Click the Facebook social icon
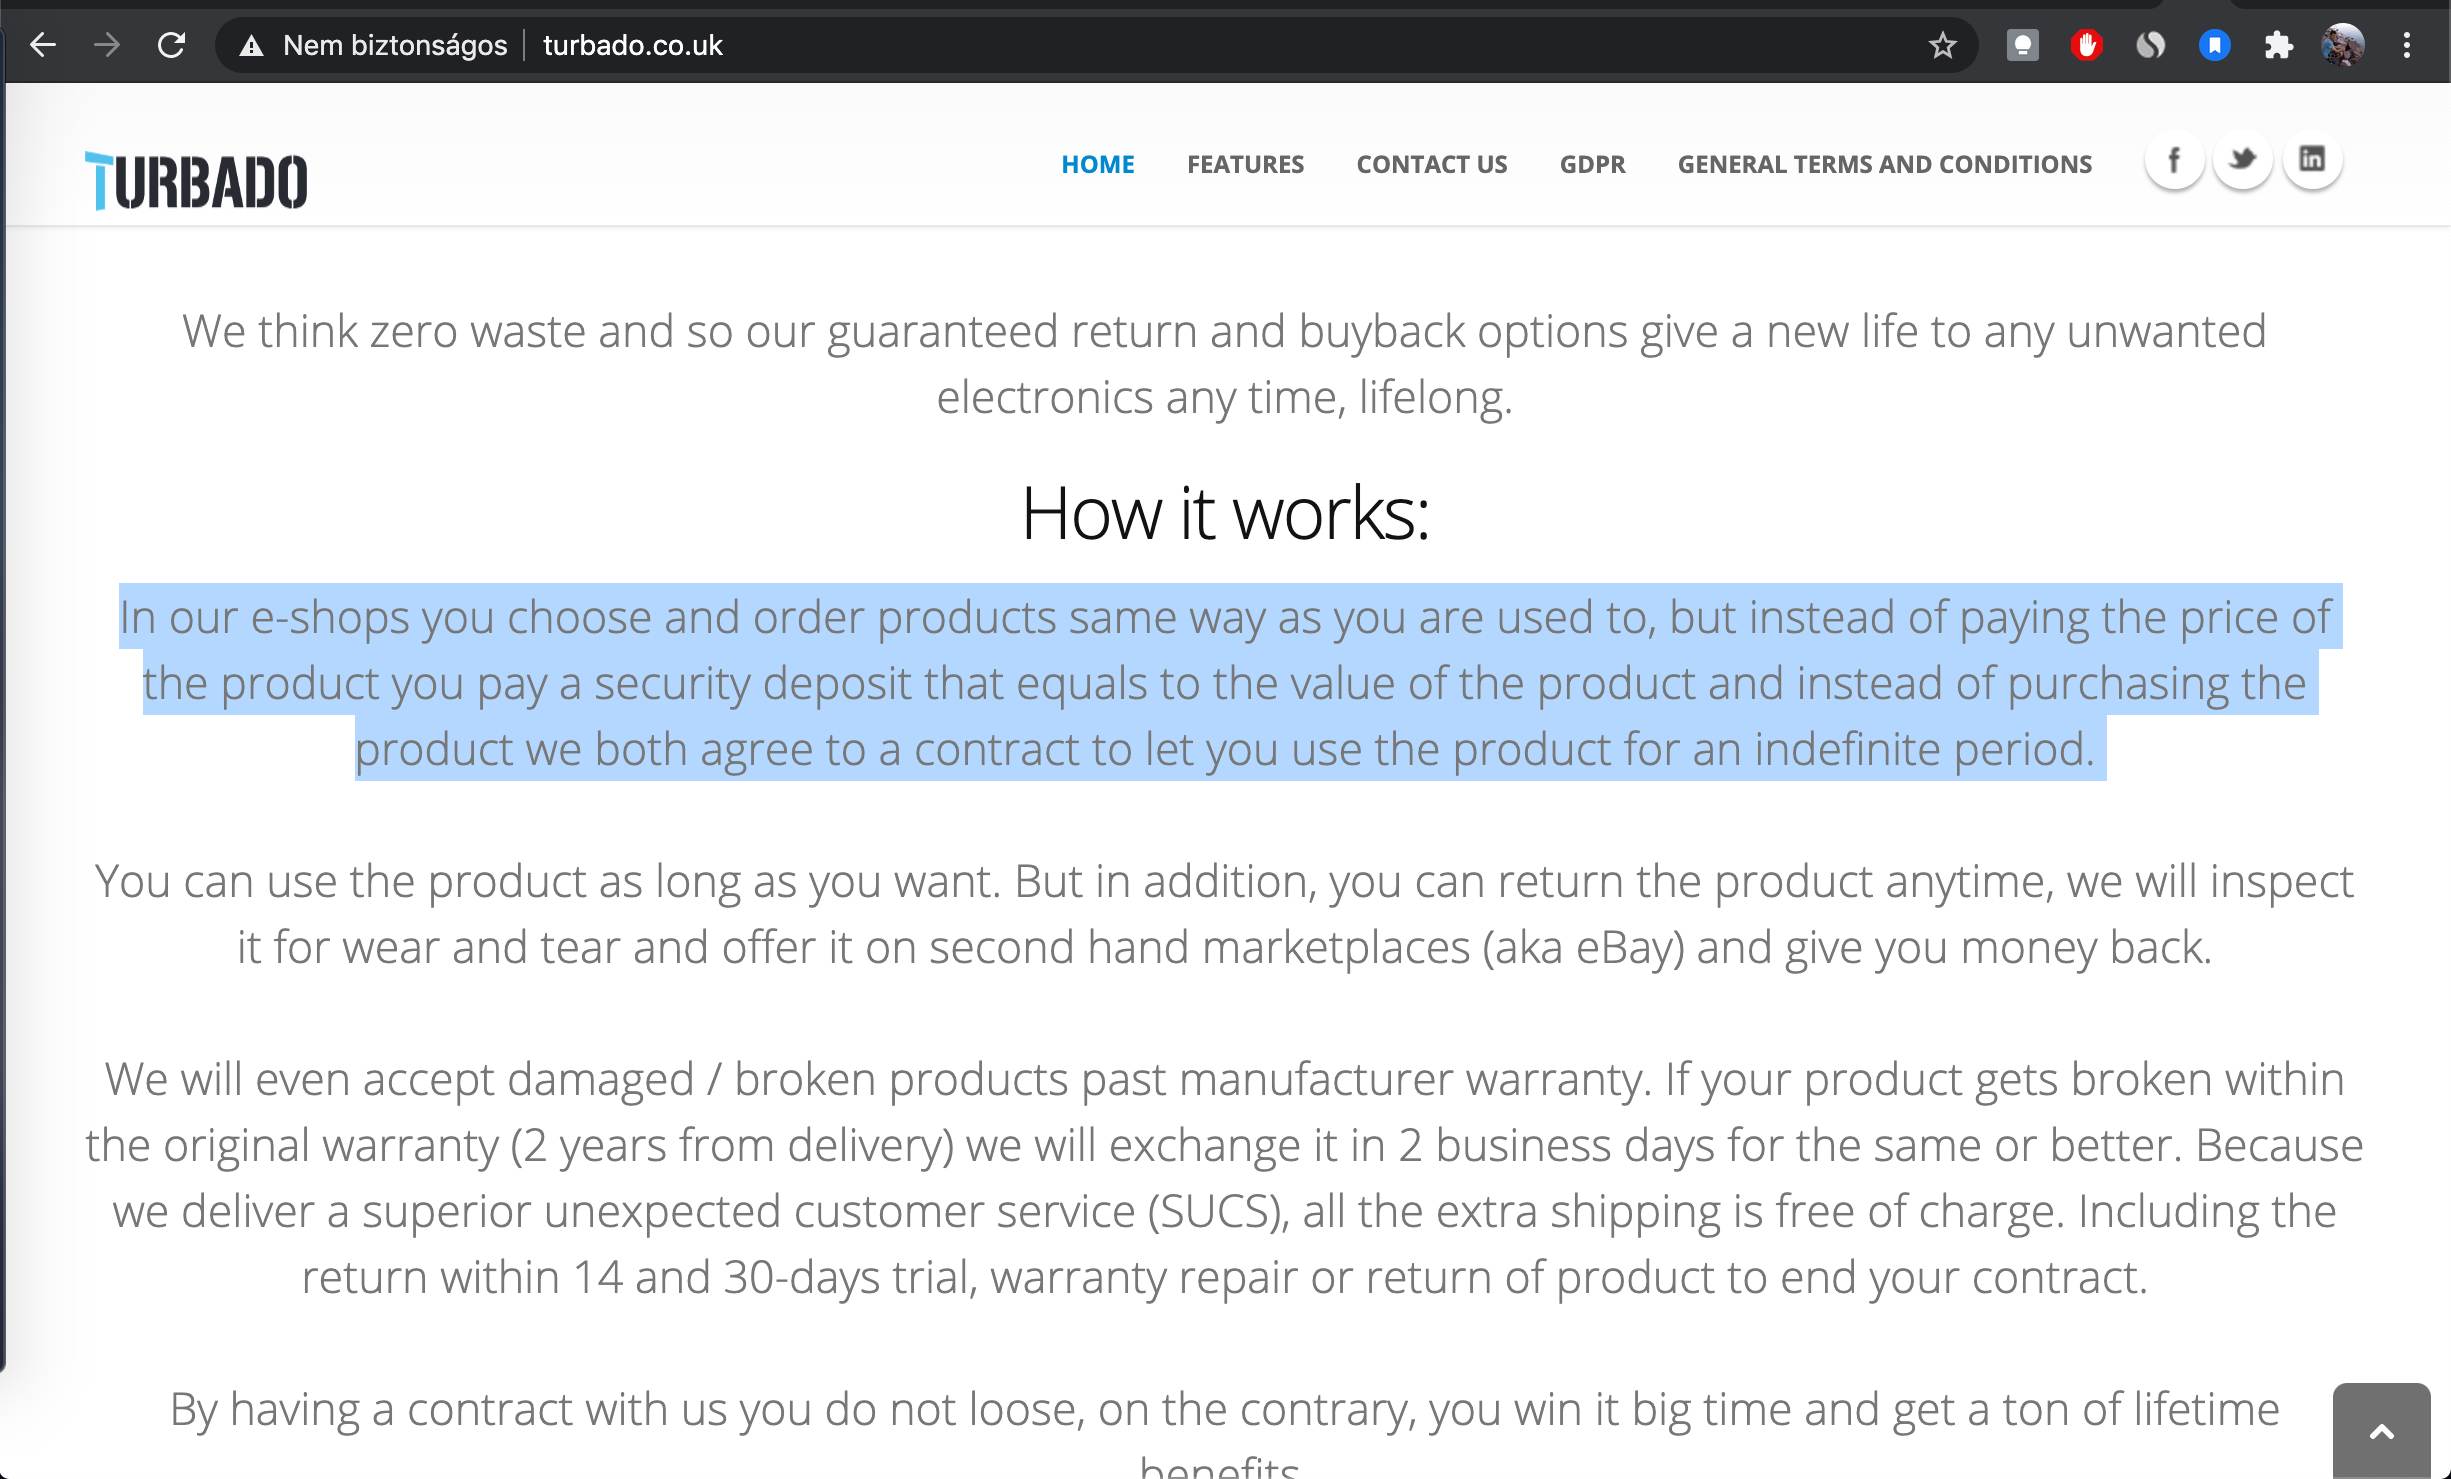The width and height of the screenshot is (2451, 1479). point(2174,160)
